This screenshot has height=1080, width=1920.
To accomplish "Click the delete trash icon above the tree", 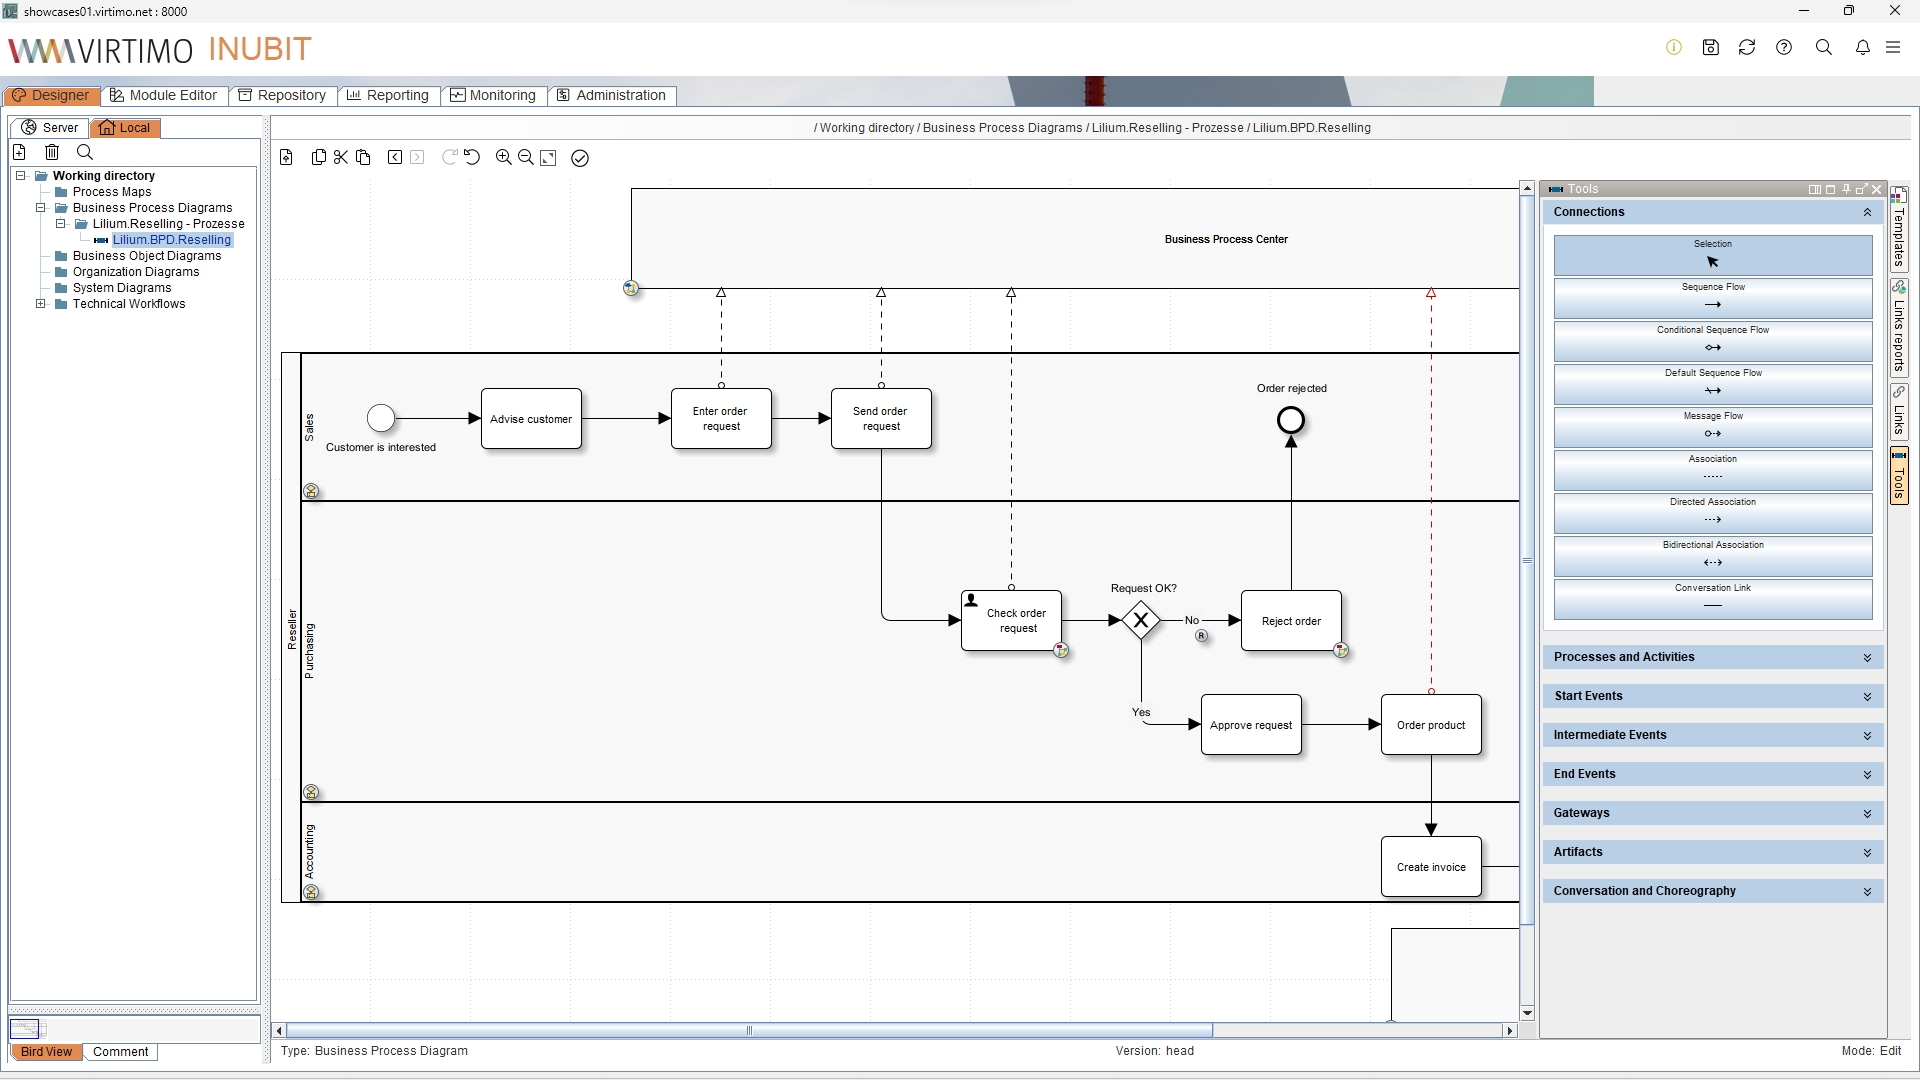I will point(52,151).
